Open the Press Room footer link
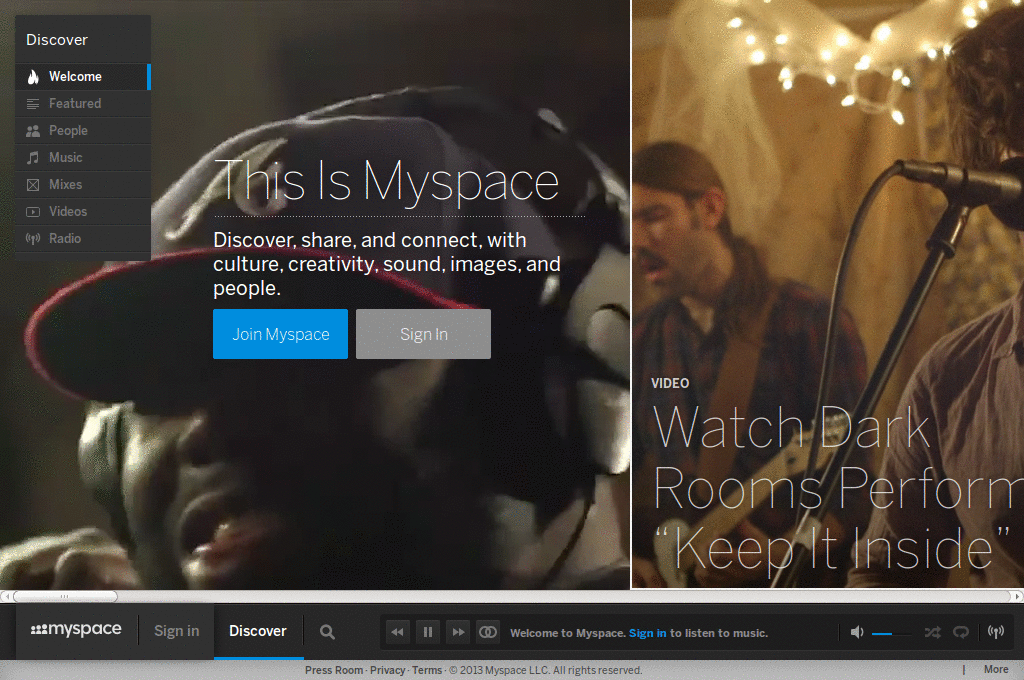The height and width of the screenshot is (680, 1024). pyautogui.click(x=334, y=670)
